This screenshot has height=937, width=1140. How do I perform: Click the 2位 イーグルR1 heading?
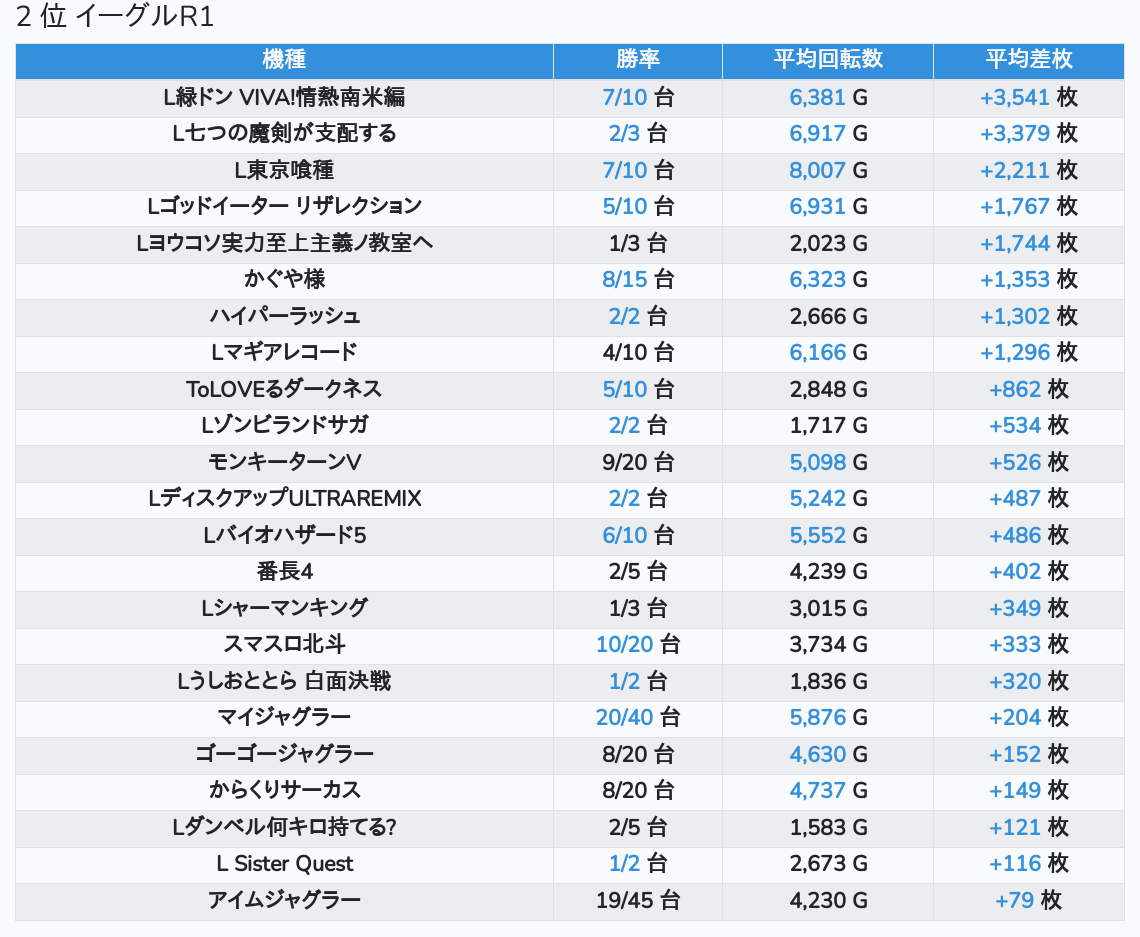116,18
